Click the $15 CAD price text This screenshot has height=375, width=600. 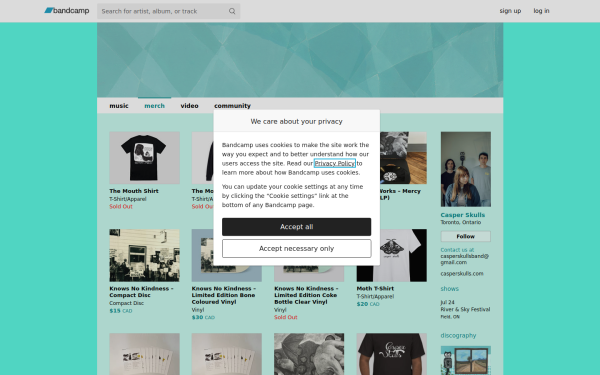pos(121,311)
